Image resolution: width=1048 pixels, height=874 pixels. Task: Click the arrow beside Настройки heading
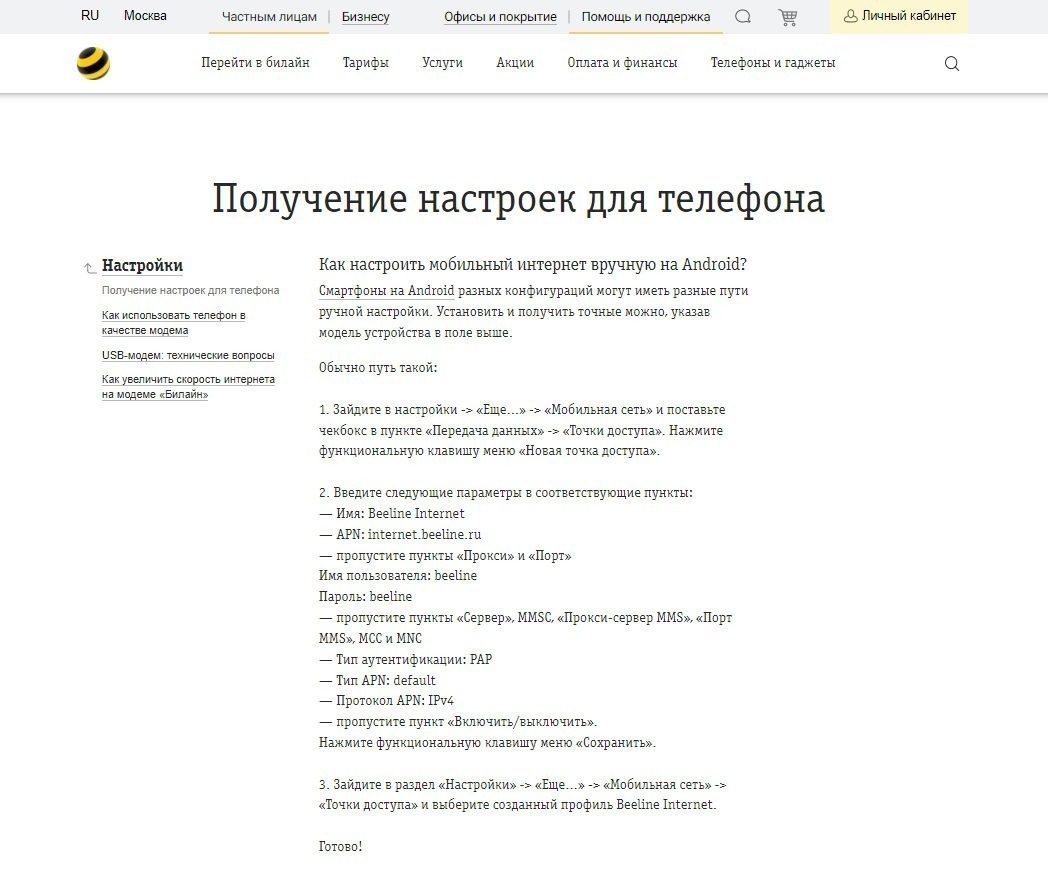tap(87, 268)
